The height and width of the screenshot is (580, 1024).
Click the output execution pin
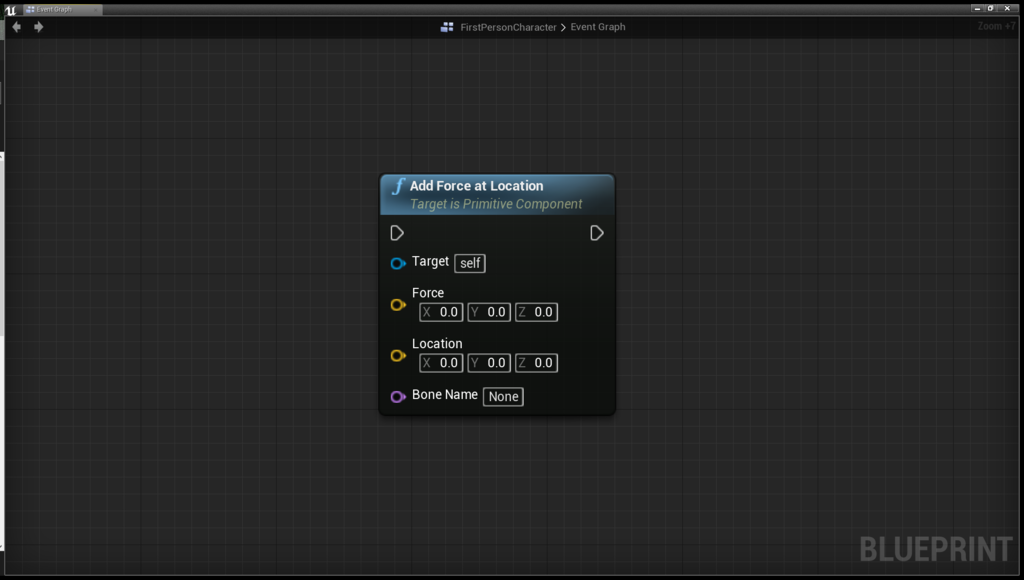[x=596, y=233]
